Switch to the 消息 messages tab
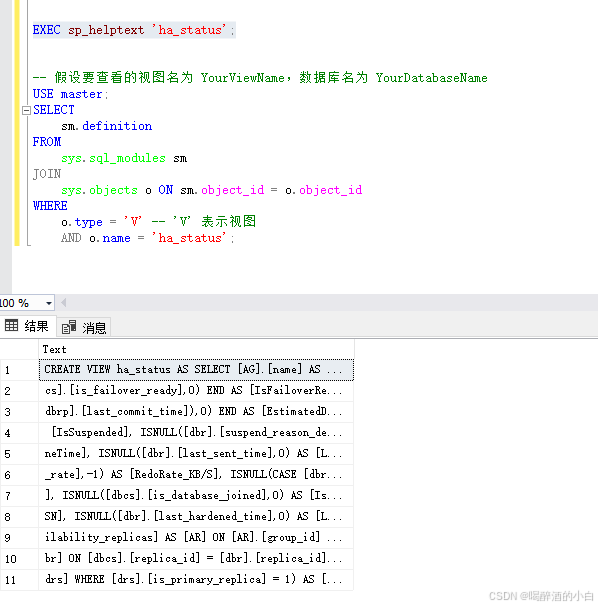 (x=84, y=328)
